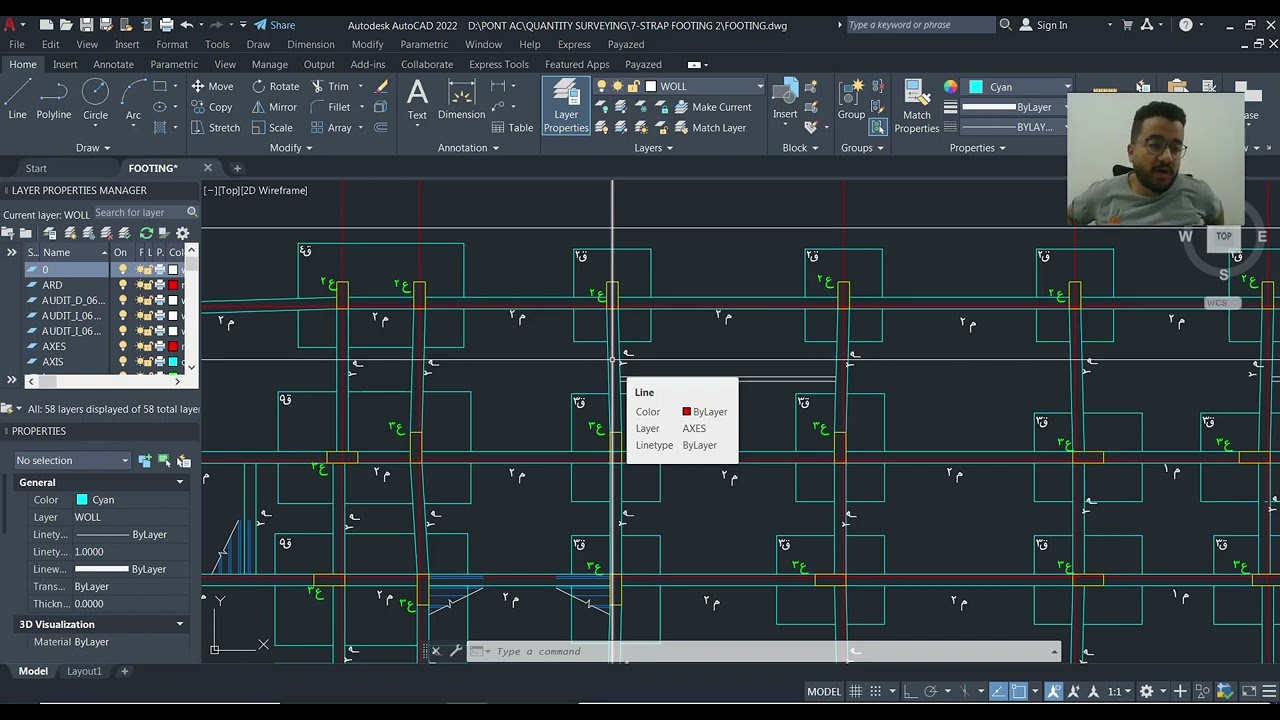
Task: Activate the Polyline tool
Action: (x=54, y=100)
